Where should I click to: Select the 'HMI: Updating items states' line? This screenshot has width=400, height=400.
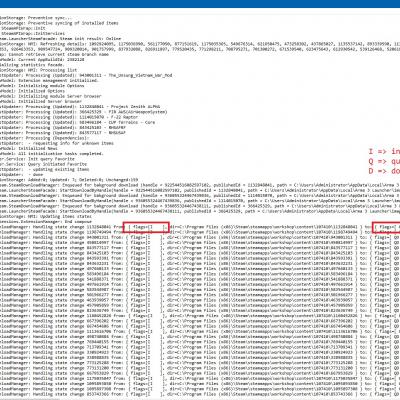pyautogui.click(x=46, y=216)
